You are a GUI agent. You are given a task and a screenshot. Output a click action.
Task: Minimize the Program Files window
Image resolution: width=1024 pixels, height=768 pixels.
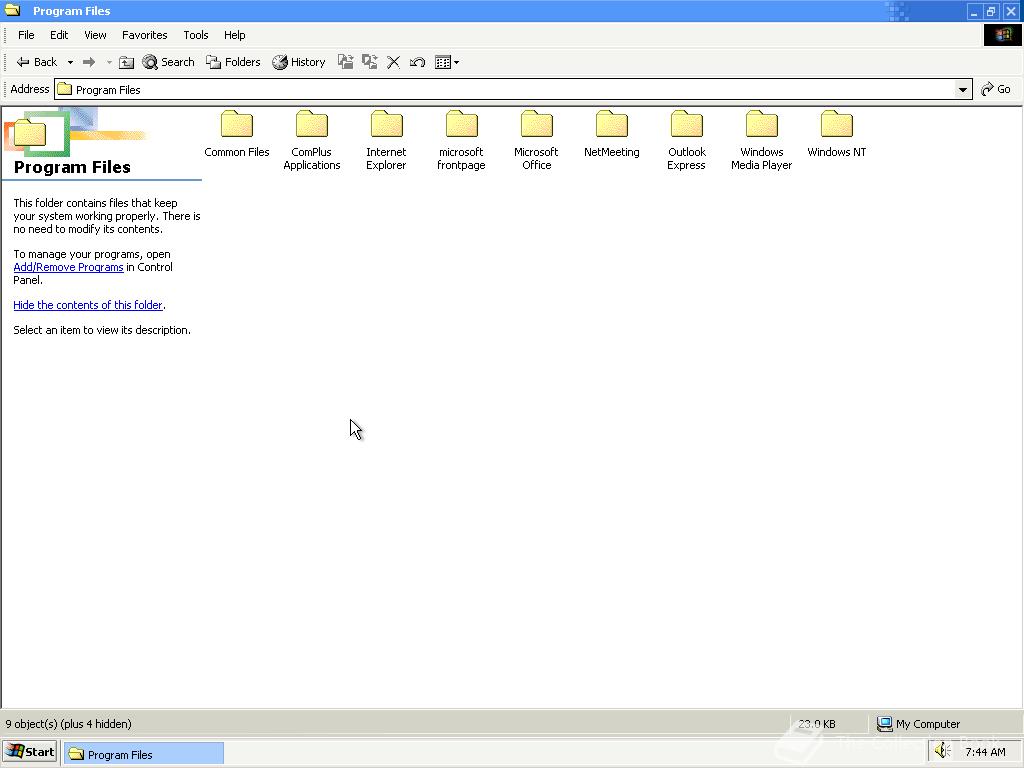(974, 11)
